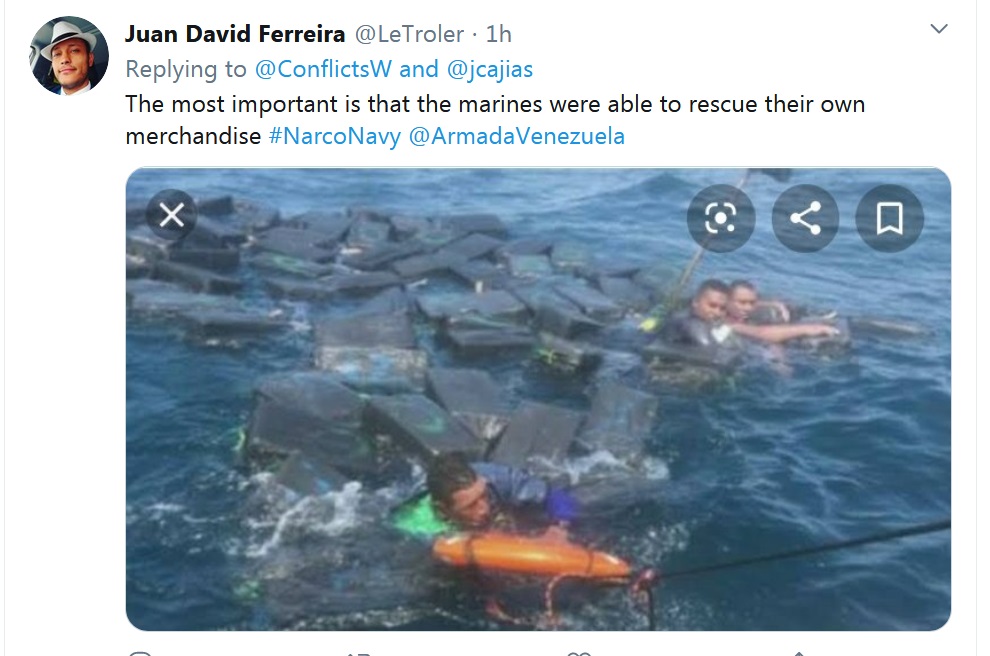Open the @ArmadaVenezuela mention
This screenshot has height=656, width=990.
[x=516, y=136]
